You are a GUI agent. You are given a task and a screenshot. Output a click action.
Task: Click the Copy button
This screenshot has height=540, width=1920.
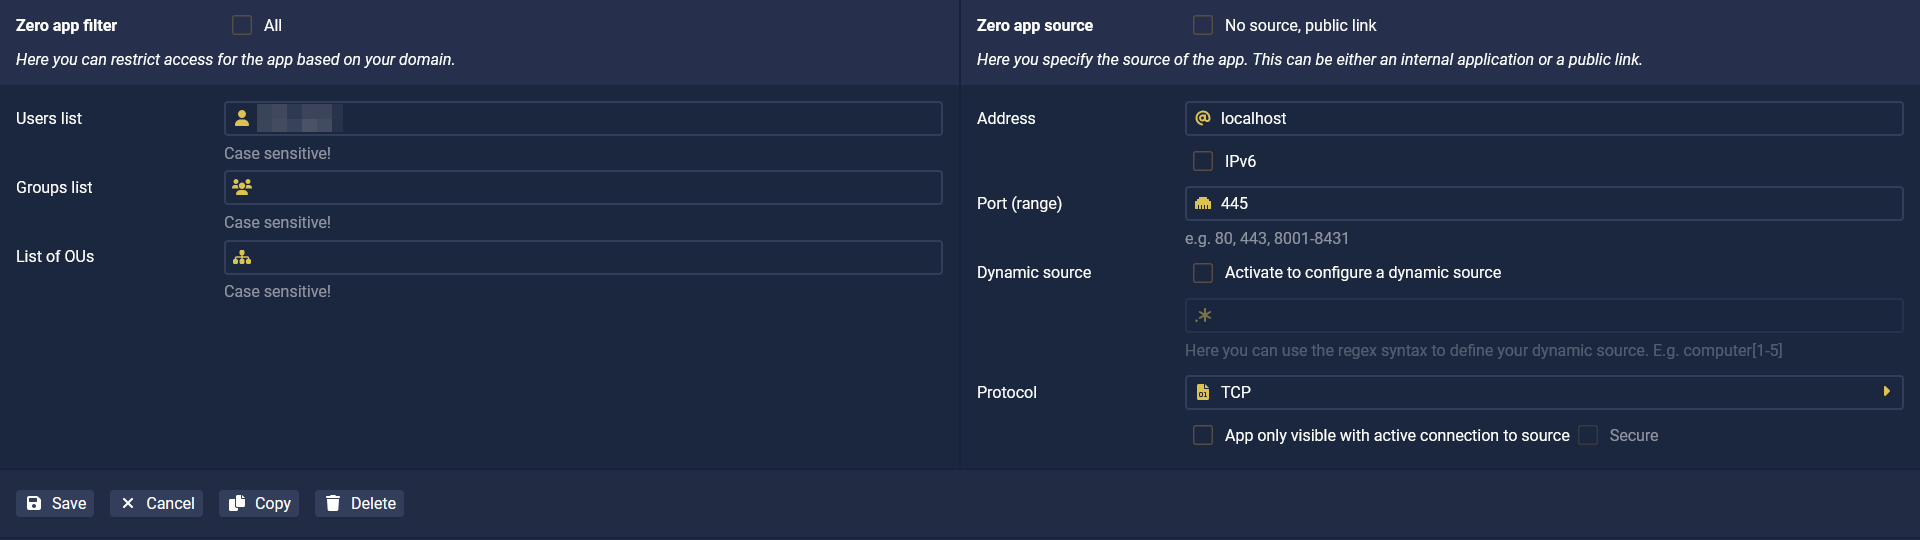[259, 503]
